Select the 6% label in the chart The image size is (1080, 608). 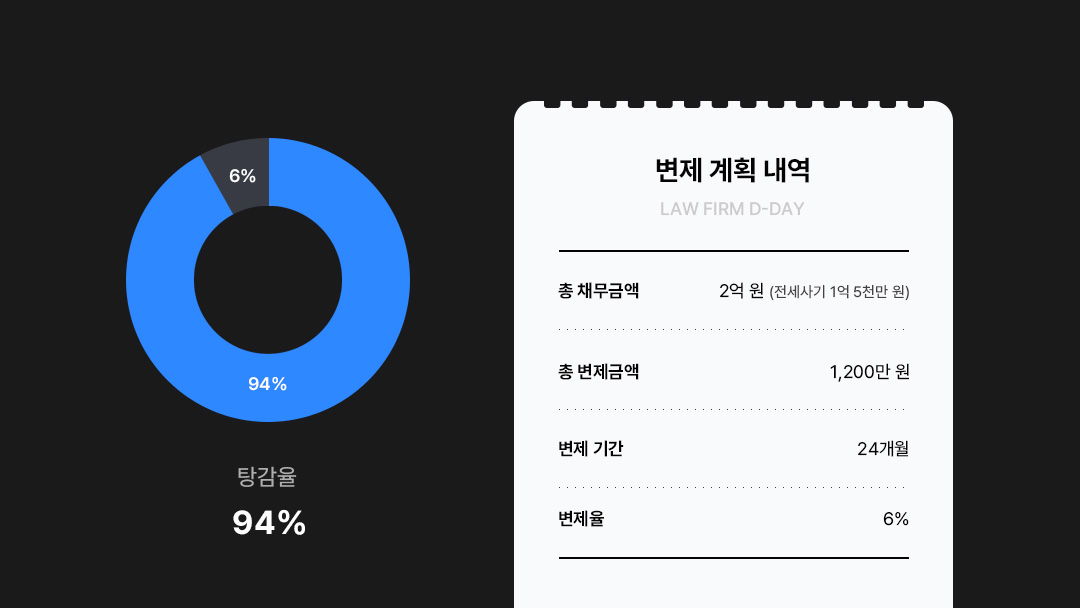tap(242, 176)
